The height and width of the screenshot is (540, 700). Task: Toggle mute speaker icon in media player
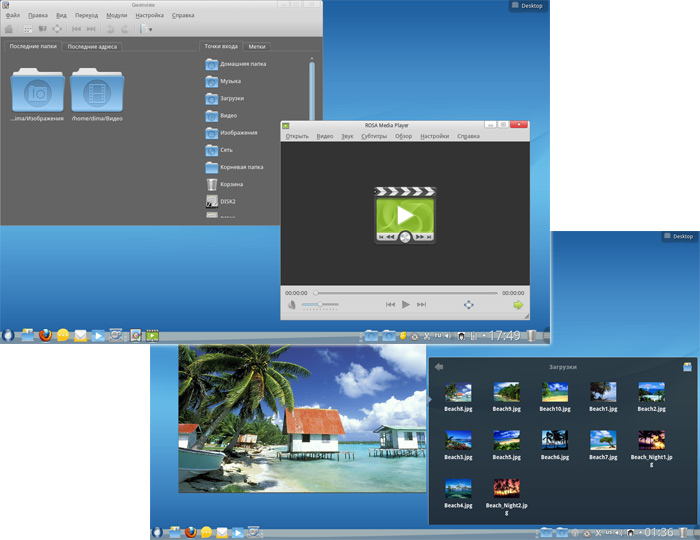click(292, 305)
